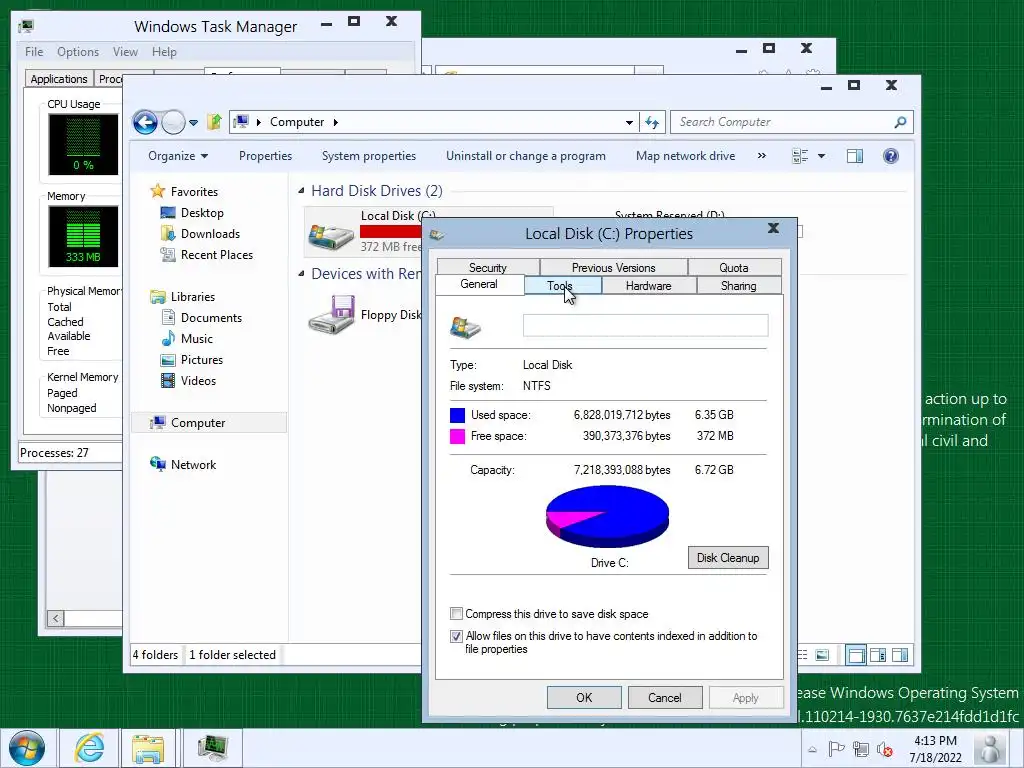Click System properties in the toolbar
This screenshot has width=1024, height=768.
369,156
